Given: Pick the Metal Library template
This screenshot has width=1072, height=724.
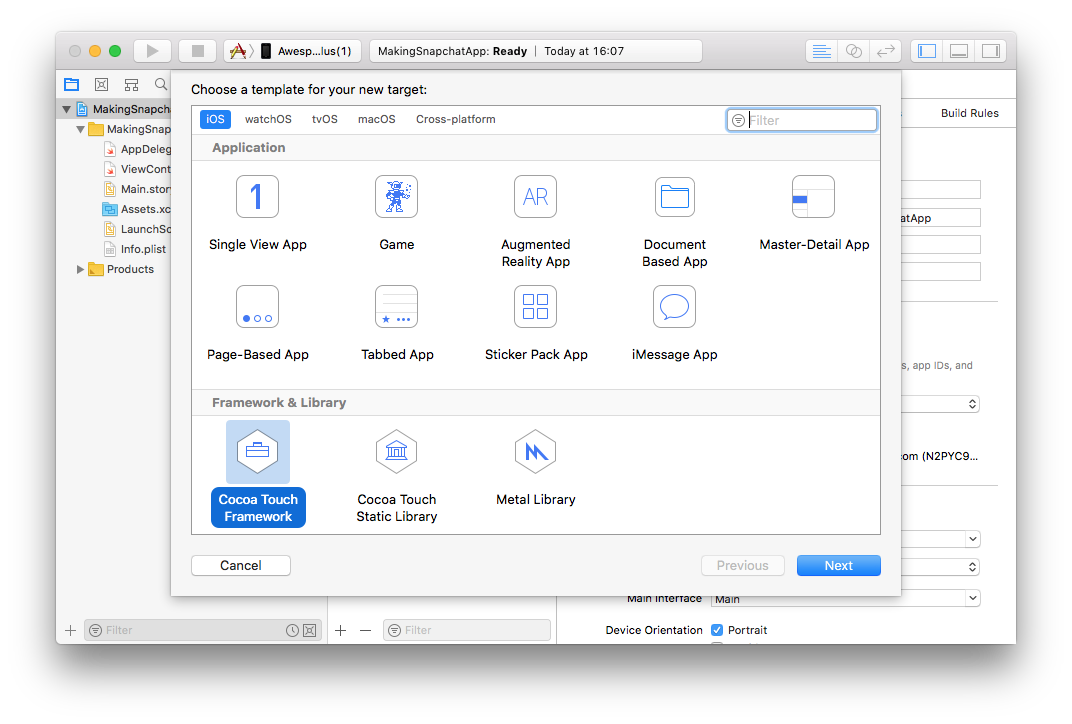Looking at the screenshot, I should [535, 468].
